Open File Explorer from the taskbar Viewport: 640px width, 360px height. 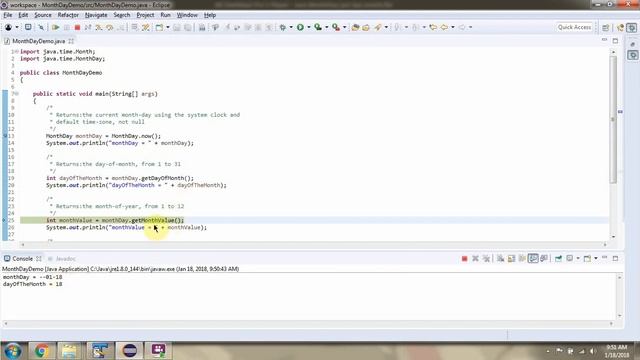click(x=69, y=351)
